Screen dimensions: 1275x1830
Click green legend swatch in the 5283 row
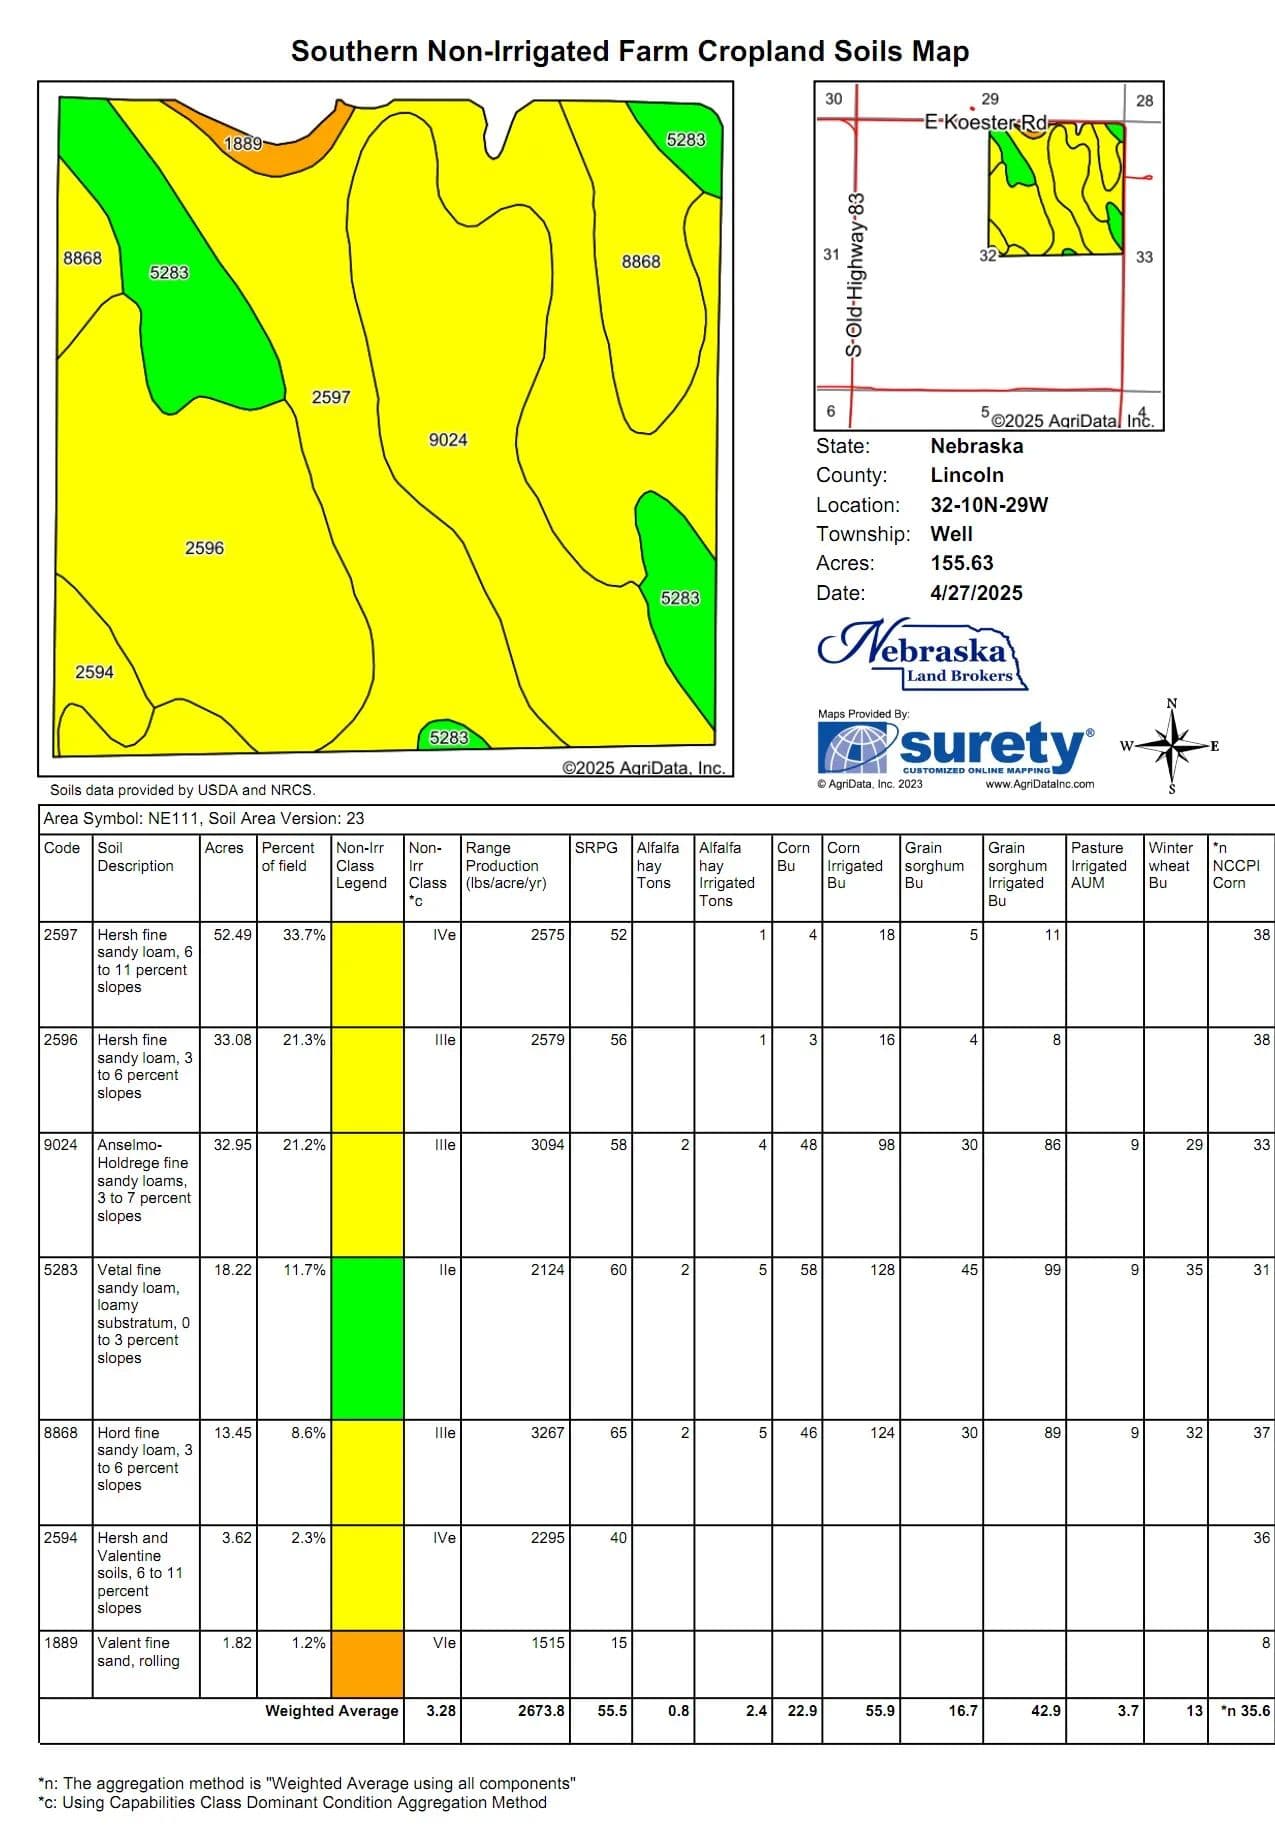click(367, 1337)
